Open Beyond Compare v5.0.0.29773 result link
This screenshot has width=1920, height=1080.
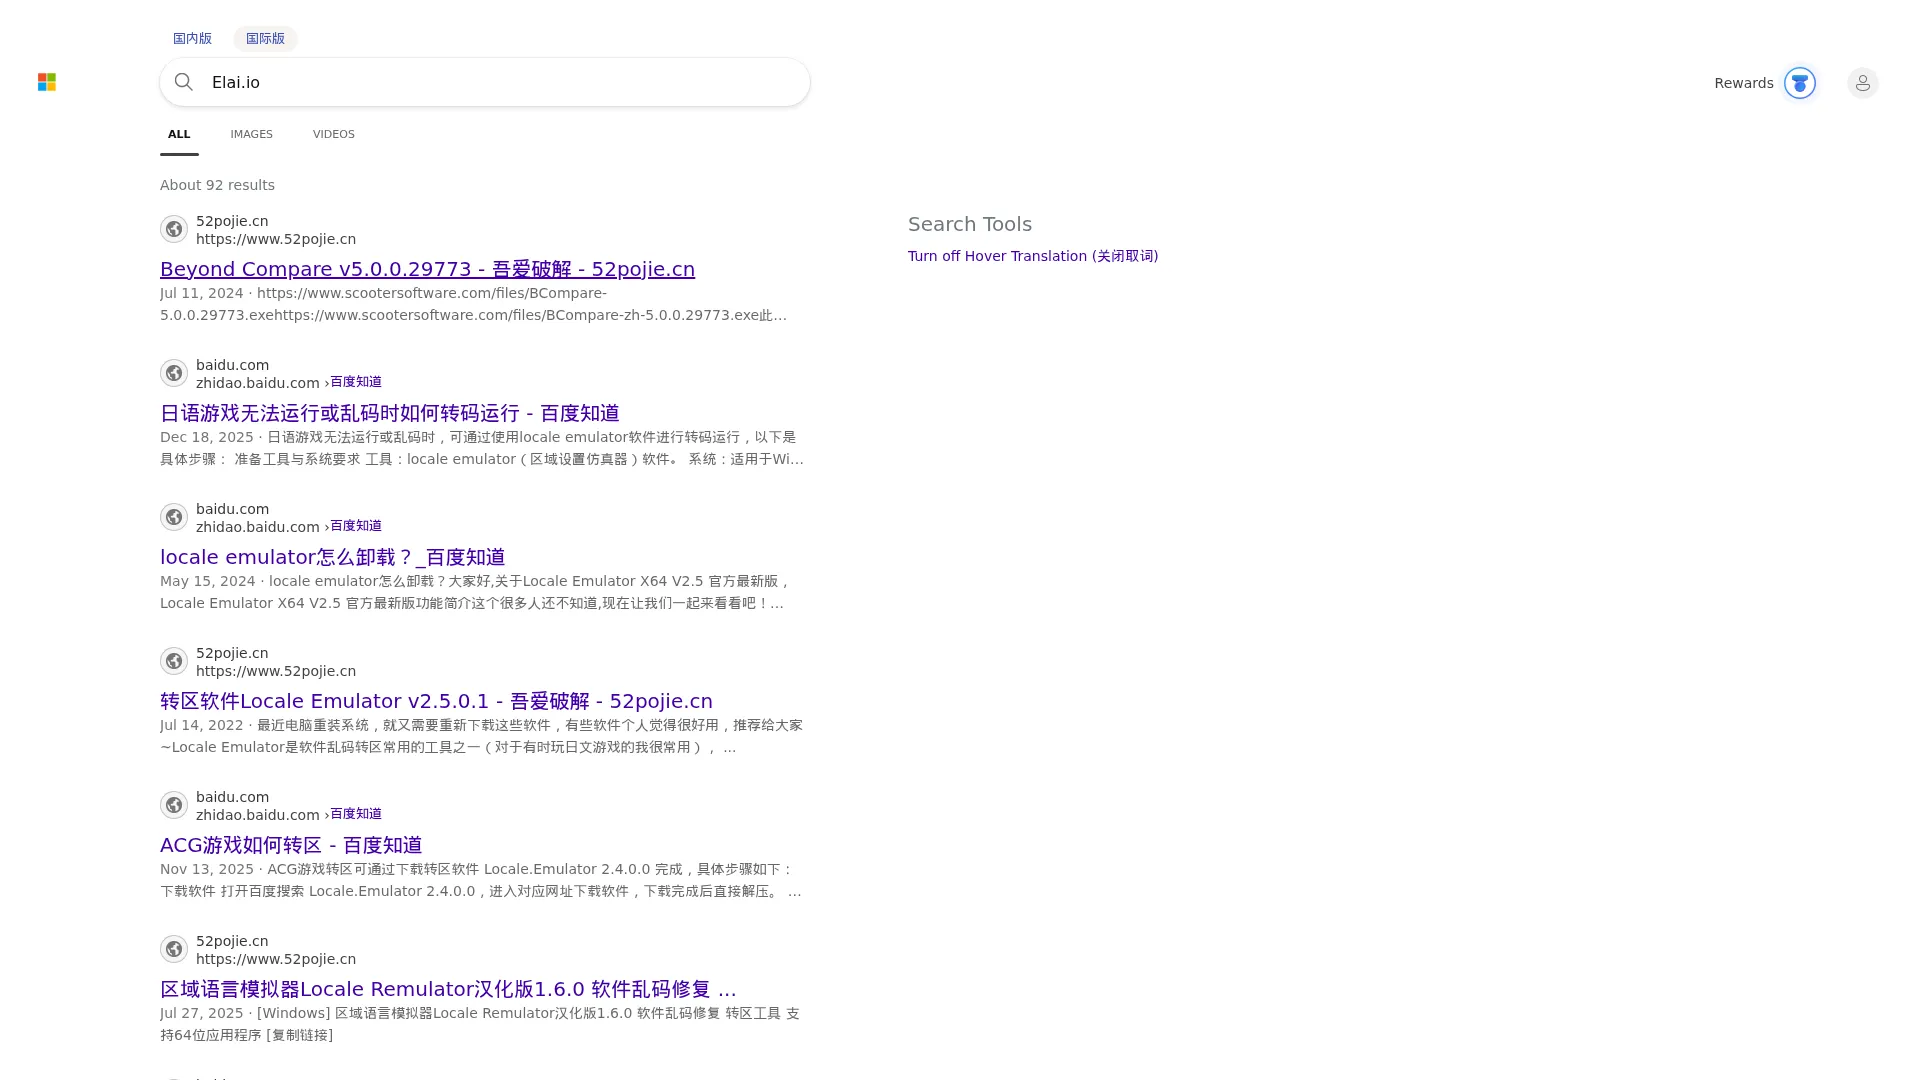click(x=427, y=269)
